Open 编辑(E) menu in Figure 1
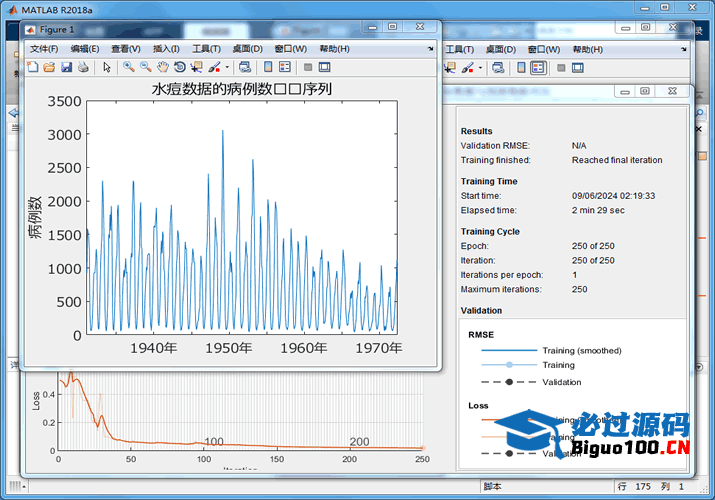This screenshot has width=715, height=500. (85, 49)
